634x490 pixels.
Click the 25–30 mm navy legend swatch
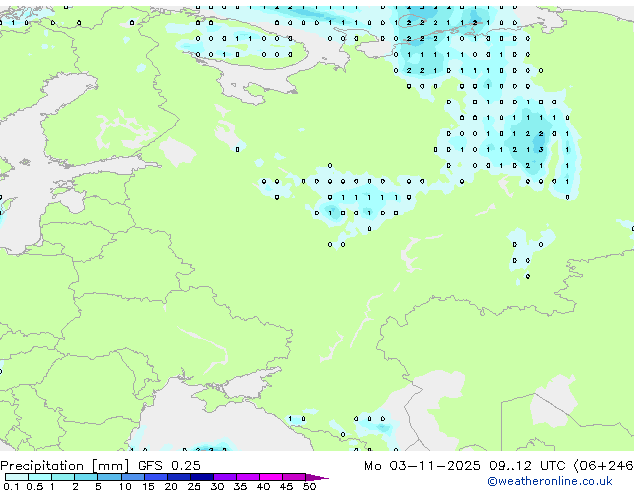click(201, 477)
